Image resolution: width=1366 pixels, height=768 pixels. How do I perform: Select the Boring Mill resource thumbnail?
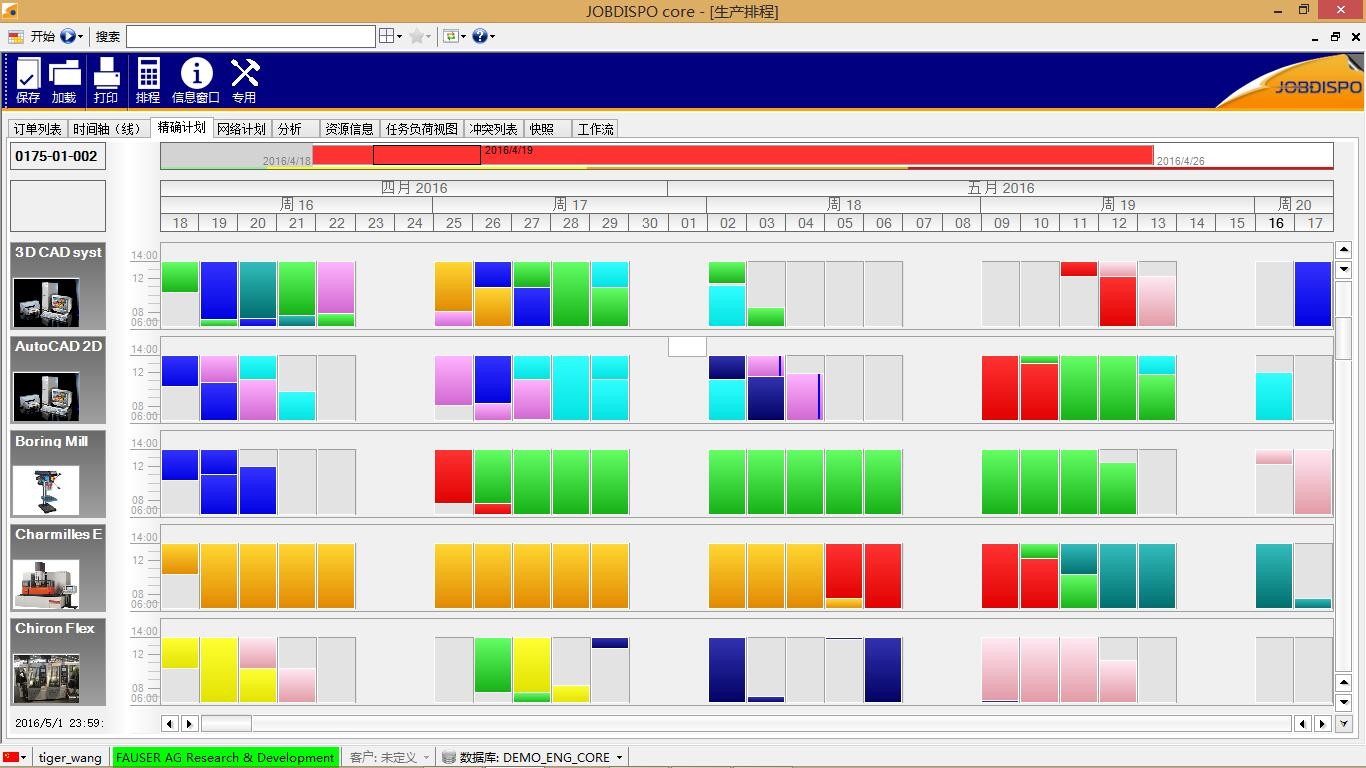(46, 490)
